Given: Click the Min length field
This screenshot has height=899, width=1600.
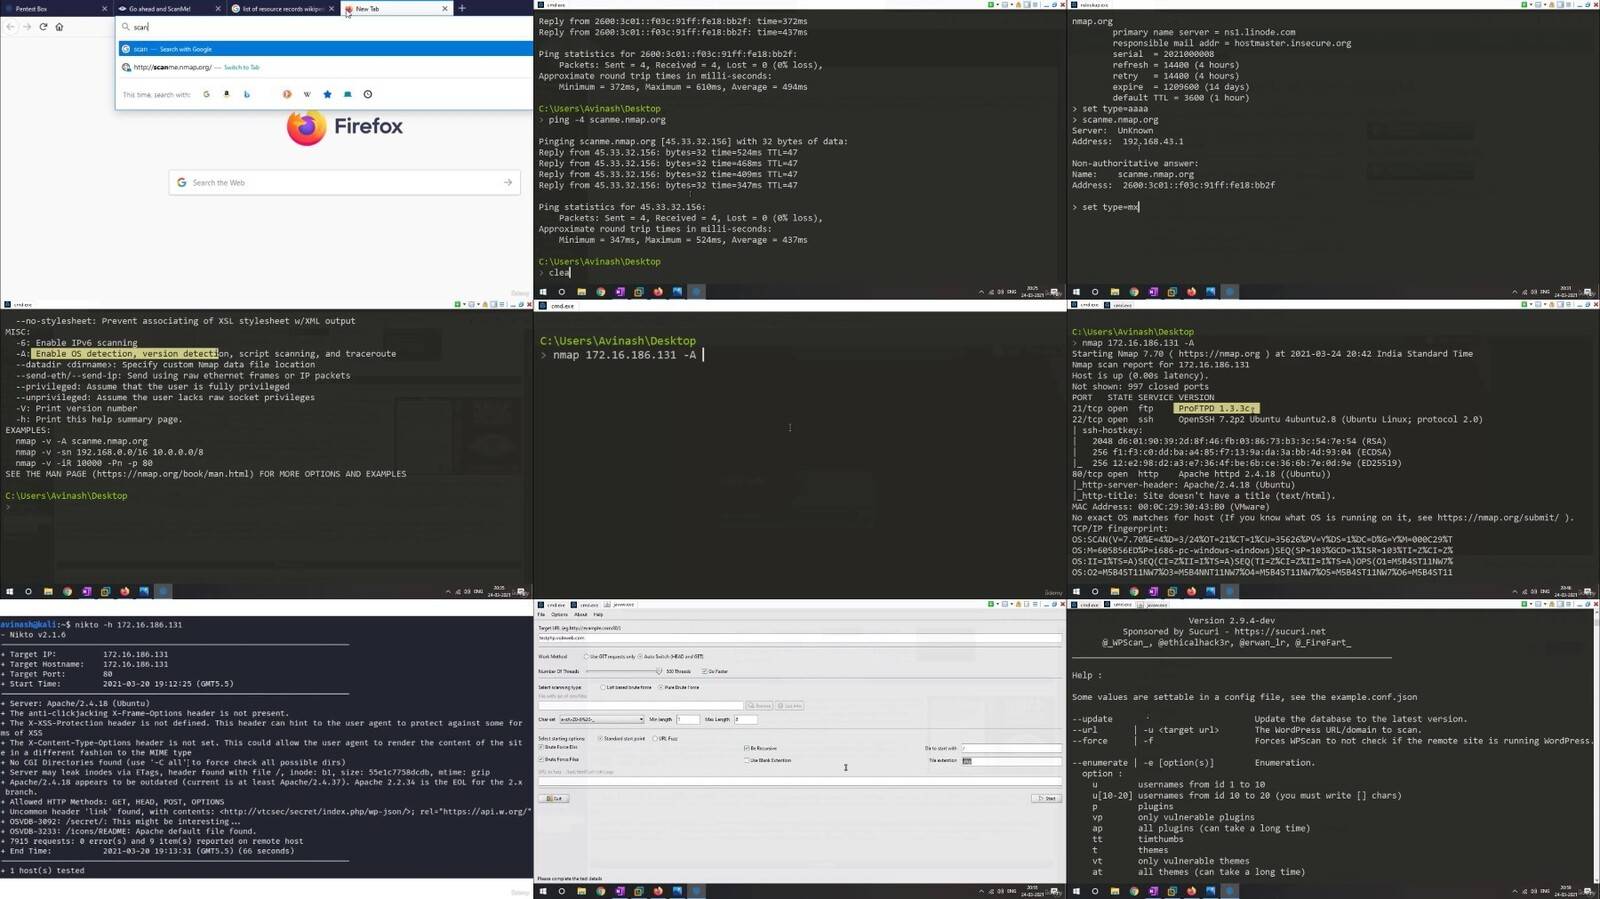Looking at the screenshot, I should pyautogui.click(x=688, y=719).
